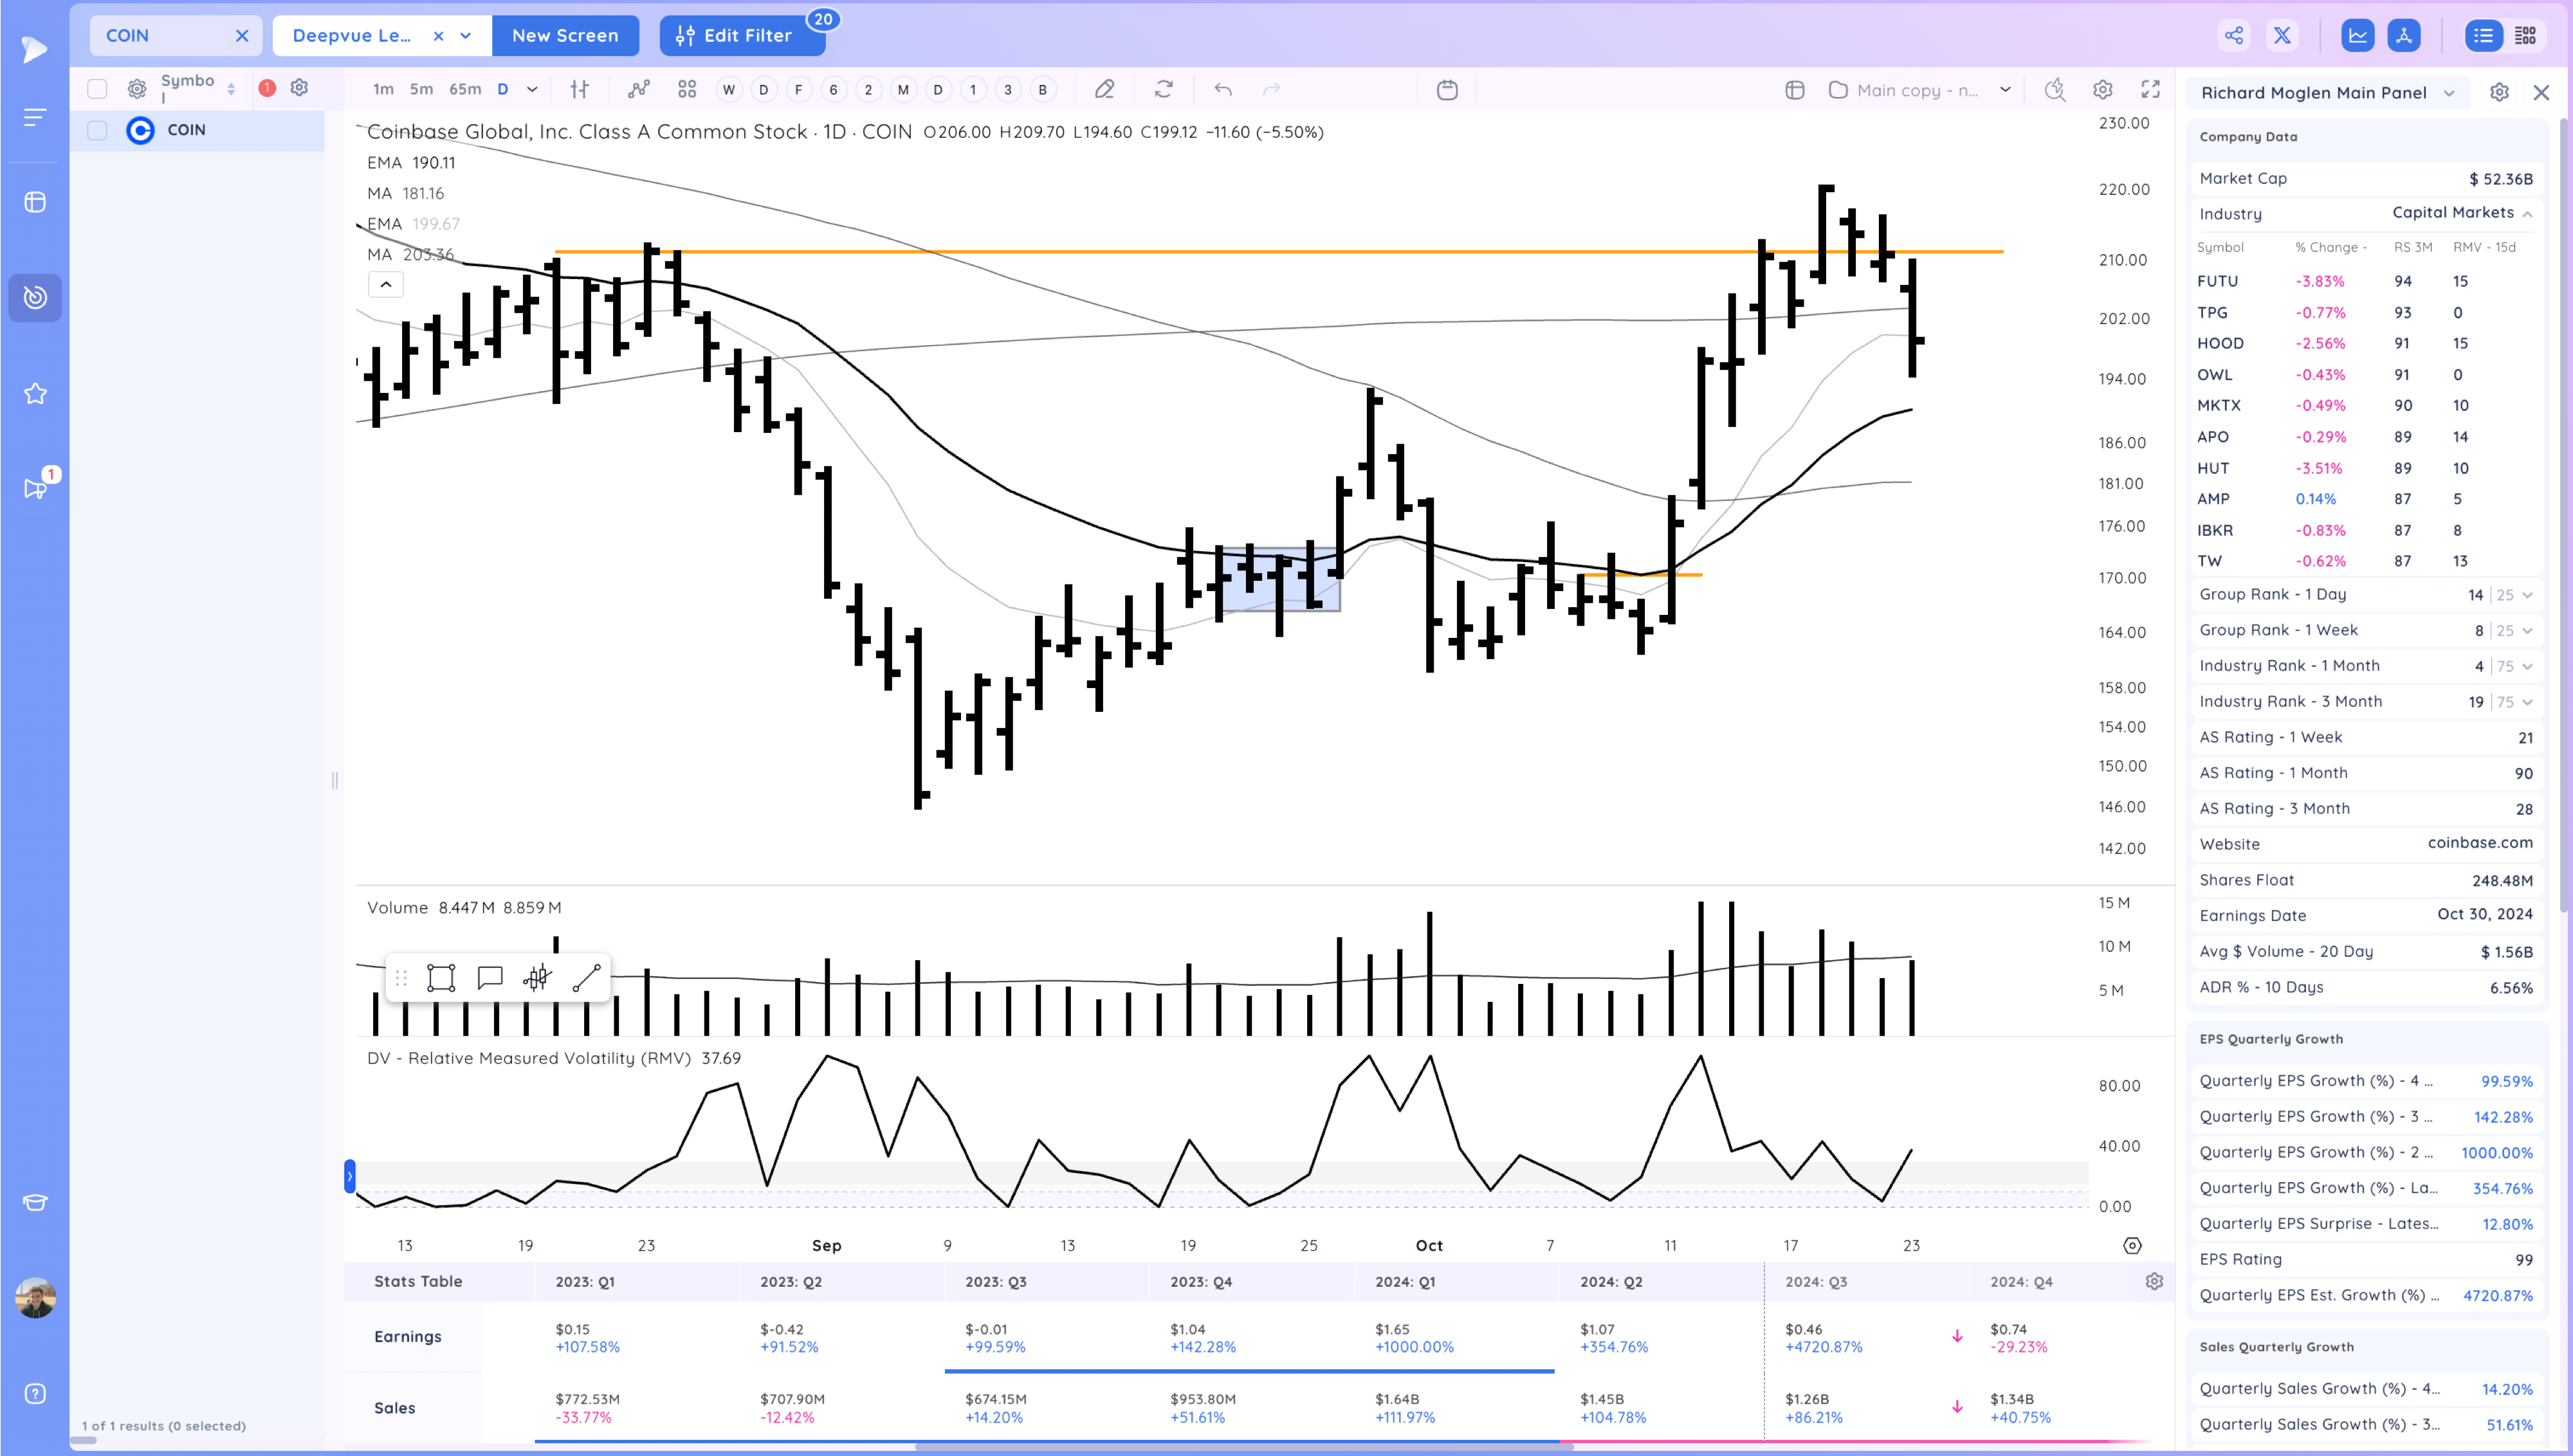Collapse the EMA/MA legend panel arrow
The image size is (2573, 1456).
coord(385,284)
